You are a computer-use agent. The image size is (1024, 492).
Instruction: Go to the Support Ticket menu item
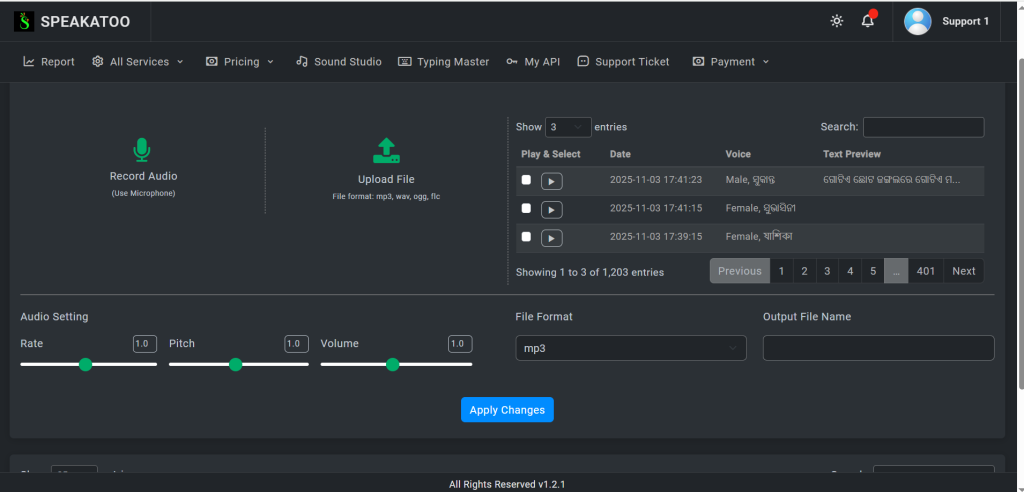click(x=623, y=62)
